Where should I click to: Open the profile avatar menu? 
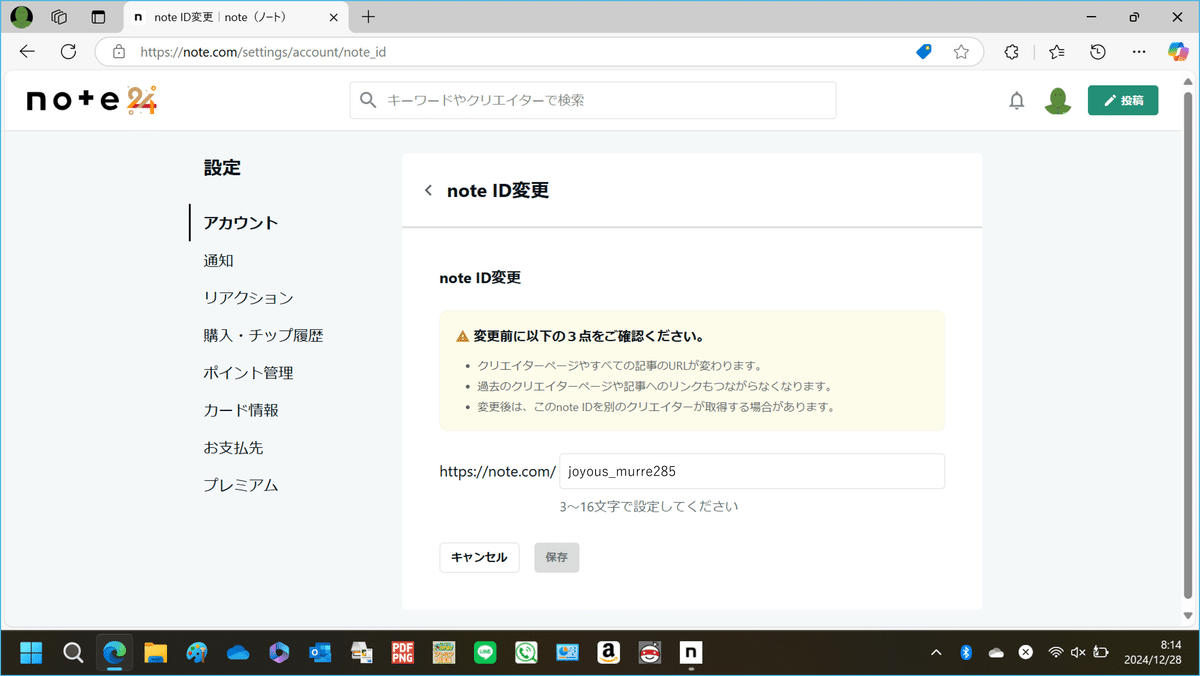pos(1058,100)
